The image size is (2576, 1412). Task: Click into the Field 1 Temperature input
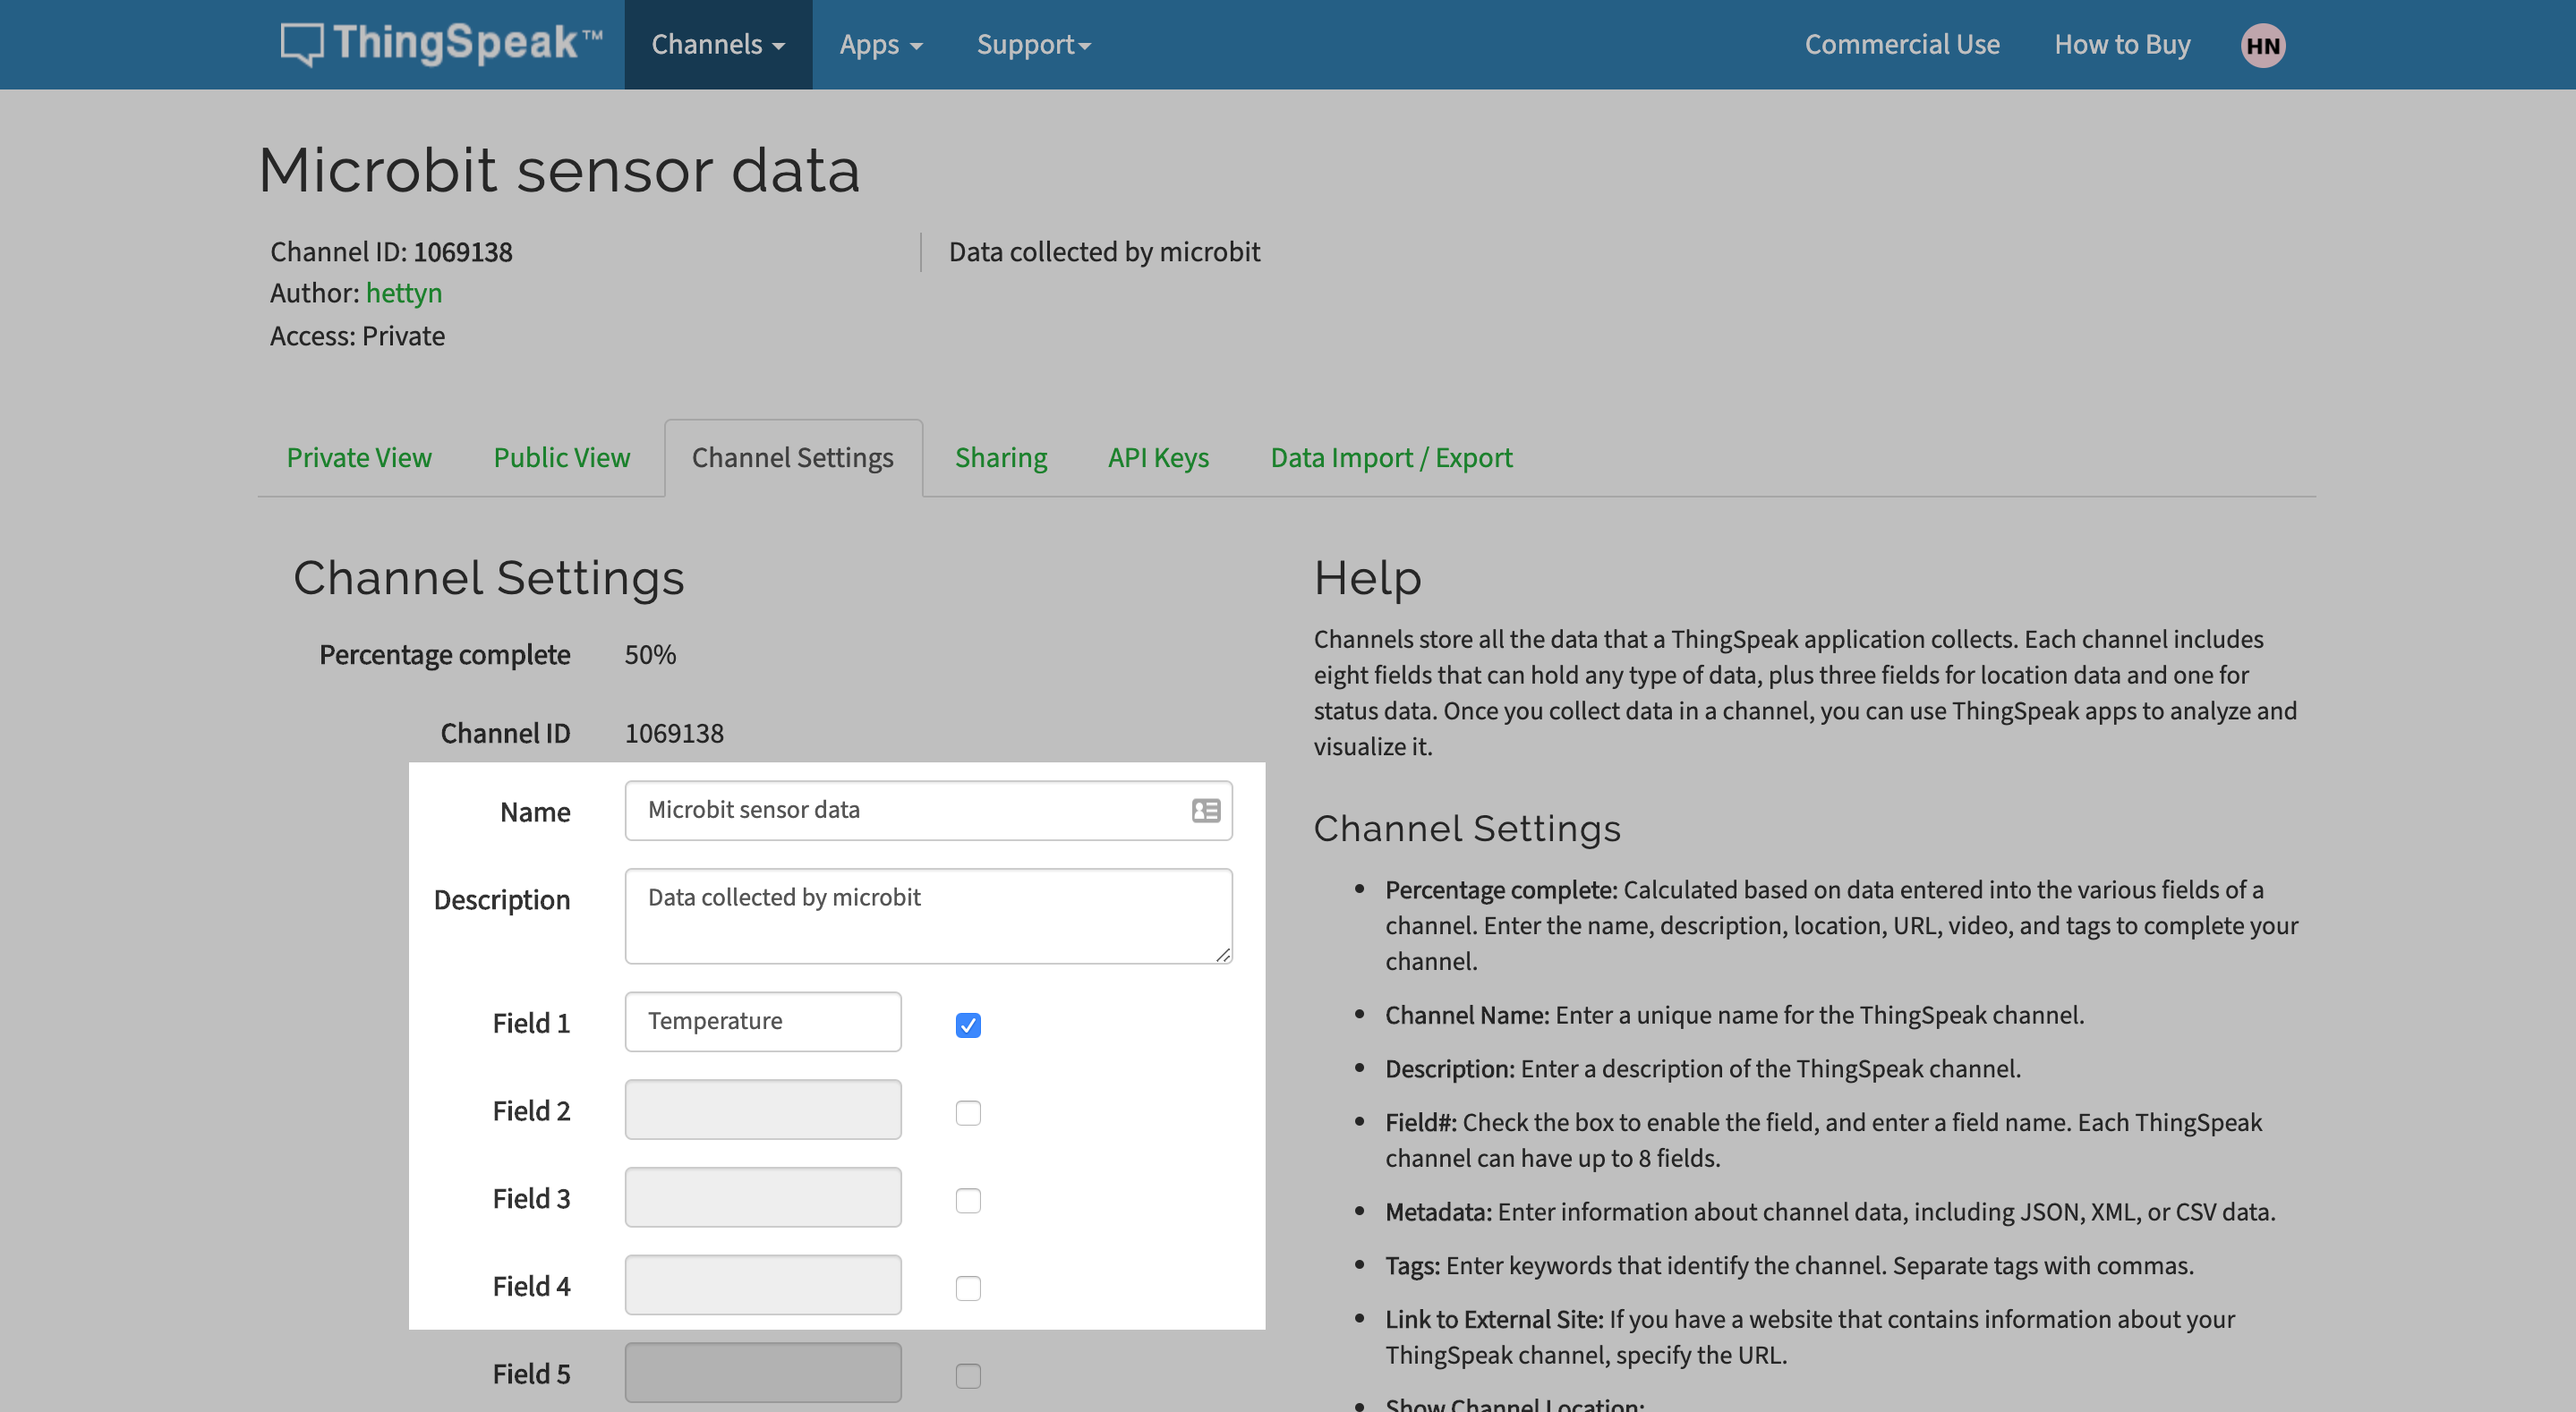[x=762, y=1021]
